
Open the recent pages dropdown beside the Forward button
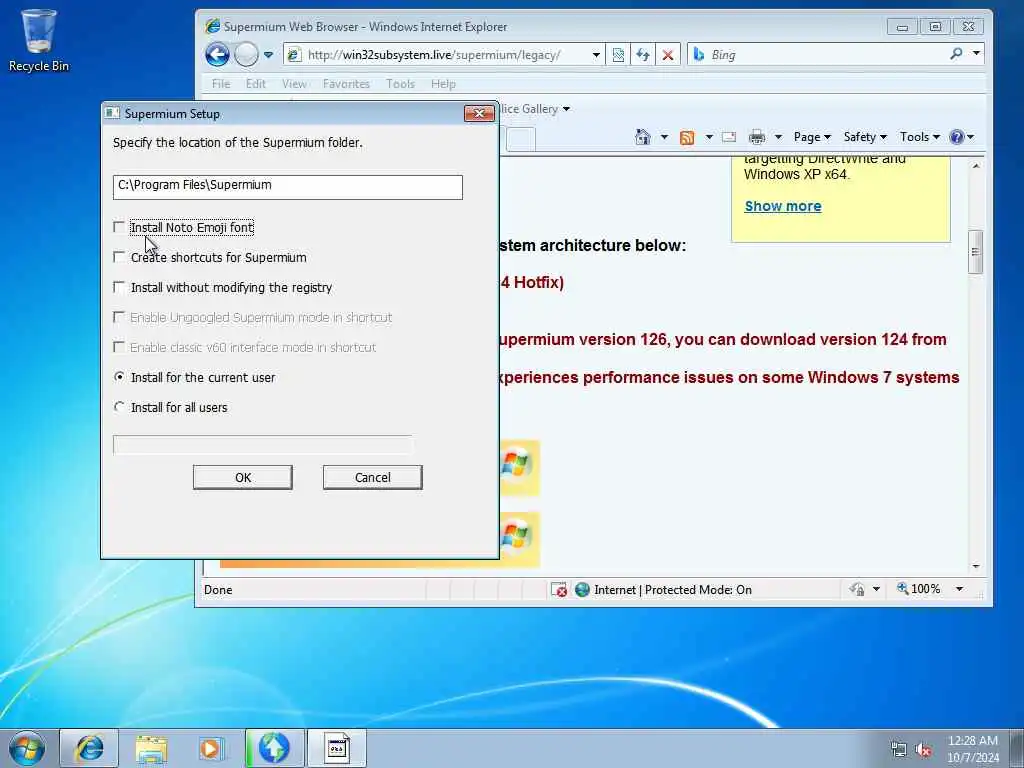[x=268, y=55]
